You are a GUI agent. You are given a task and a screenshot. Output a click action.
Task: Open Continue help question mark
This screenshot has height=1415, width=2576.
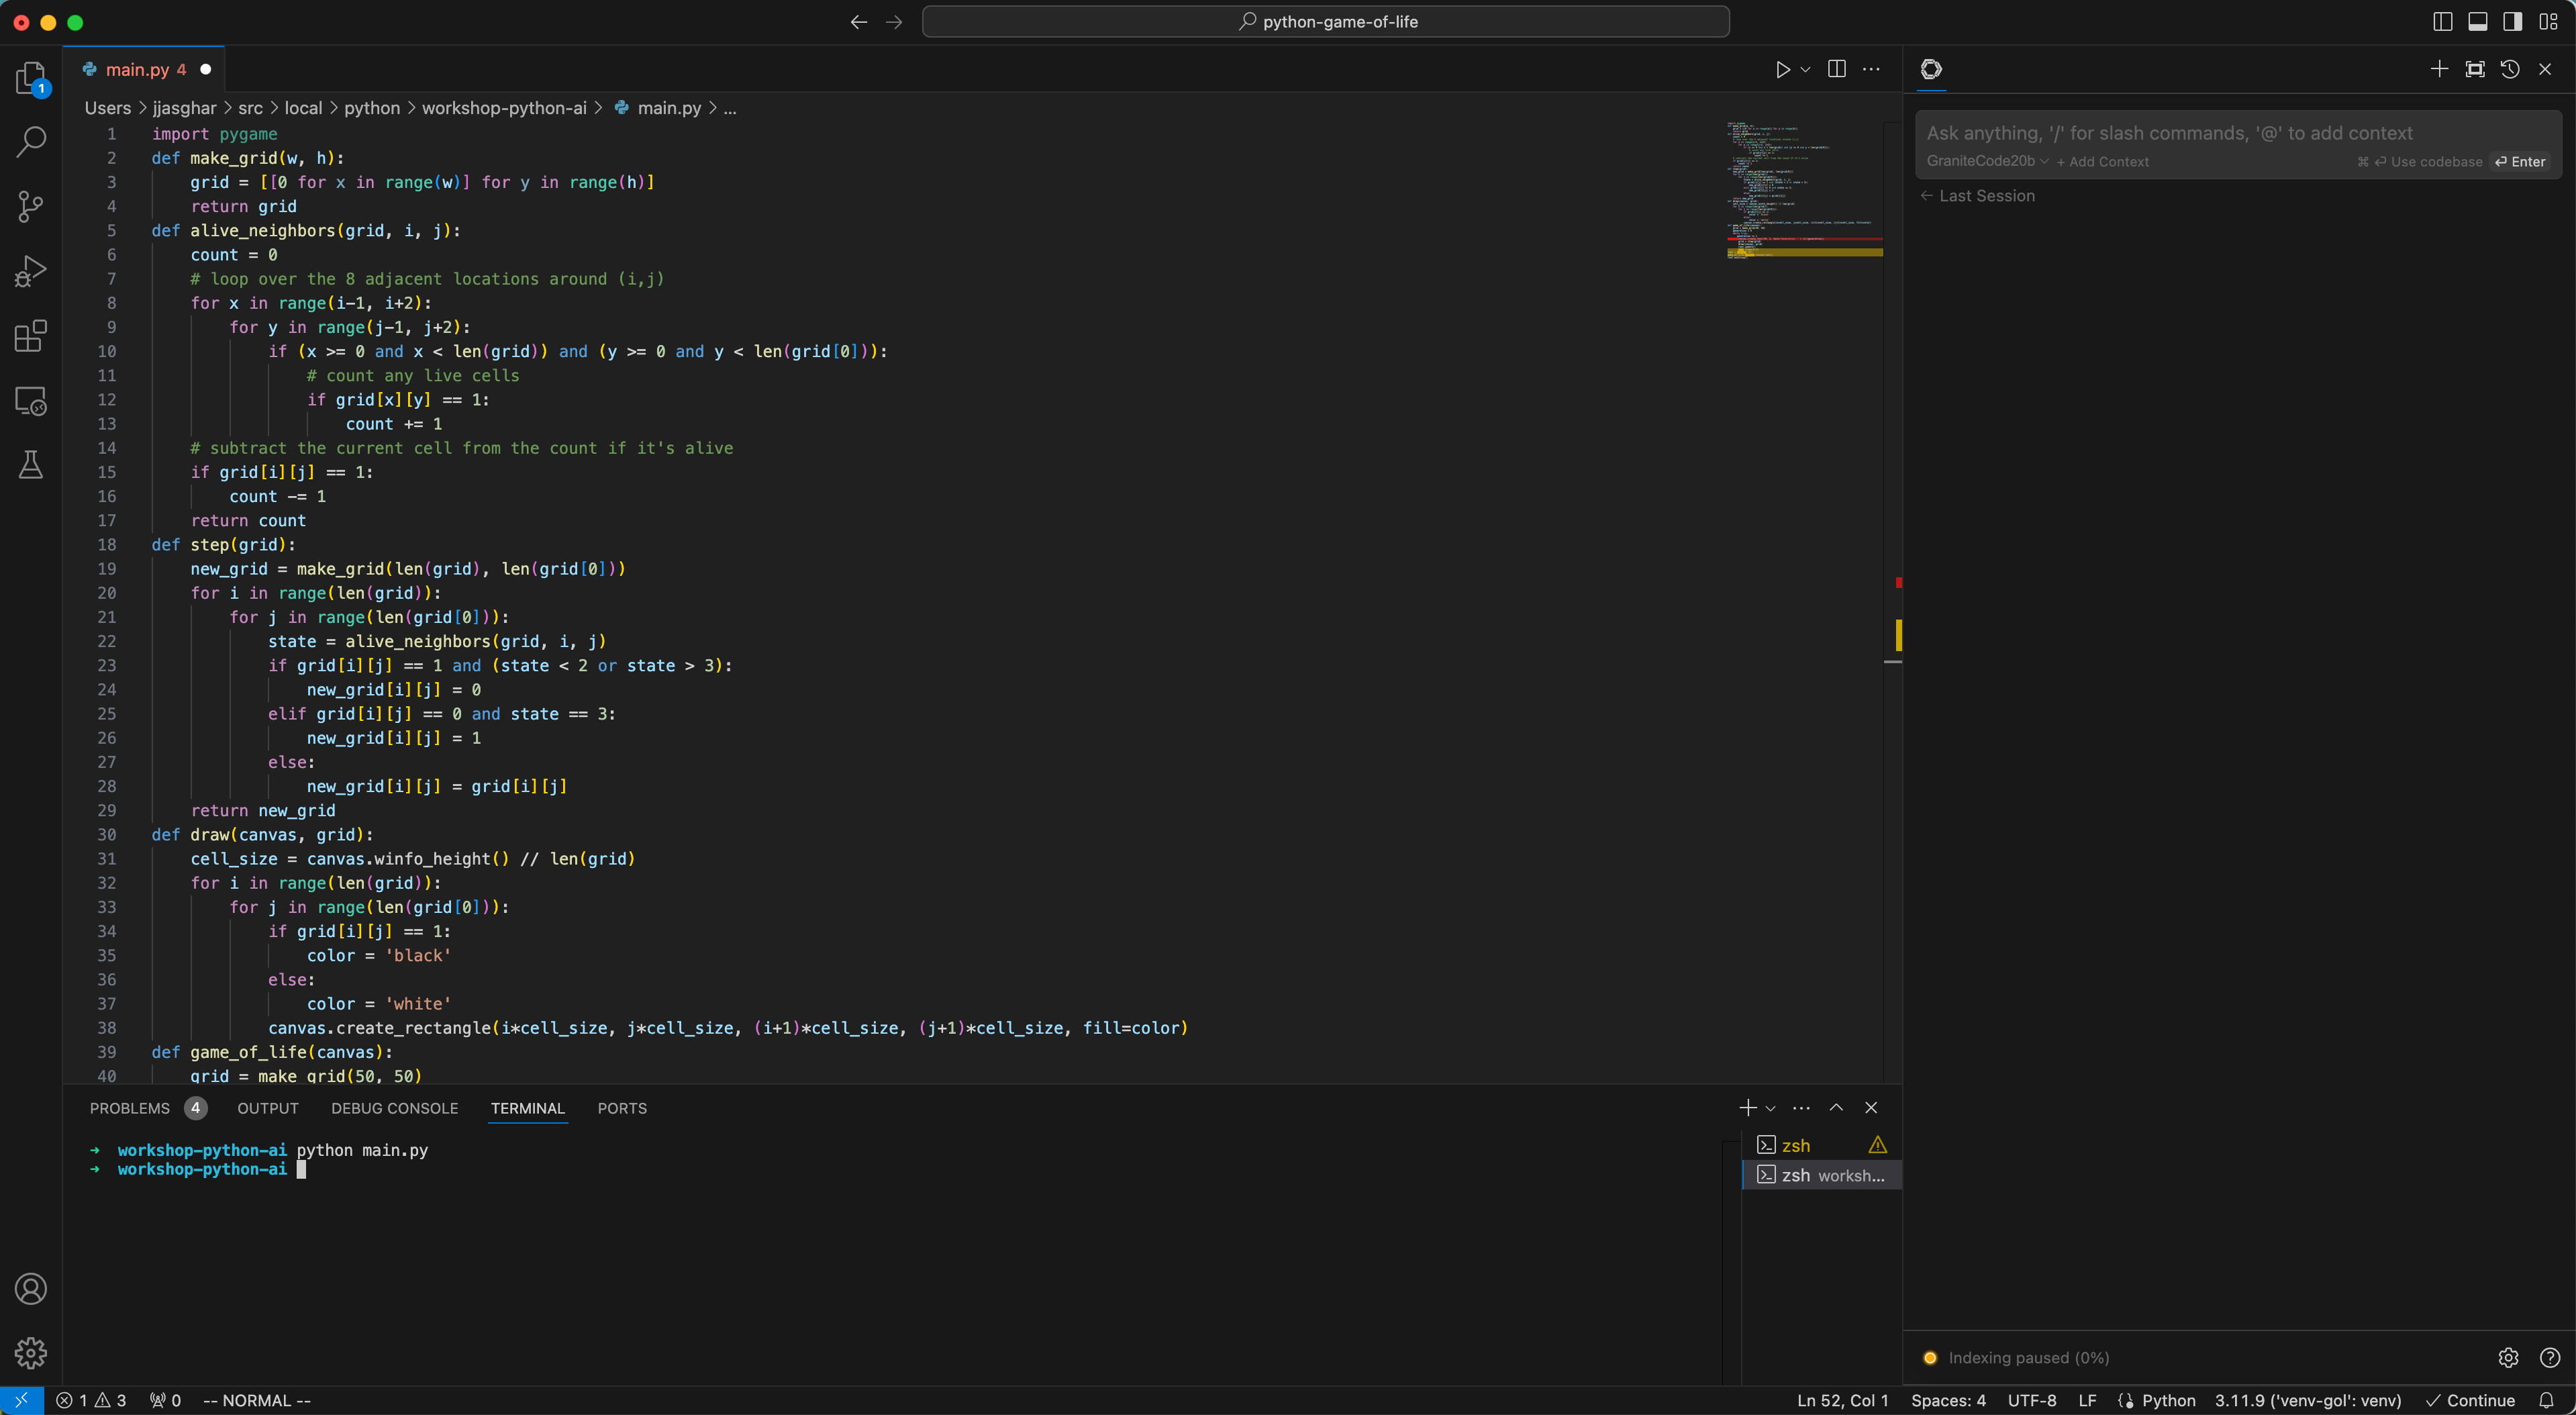(x=2550, y=1357)
